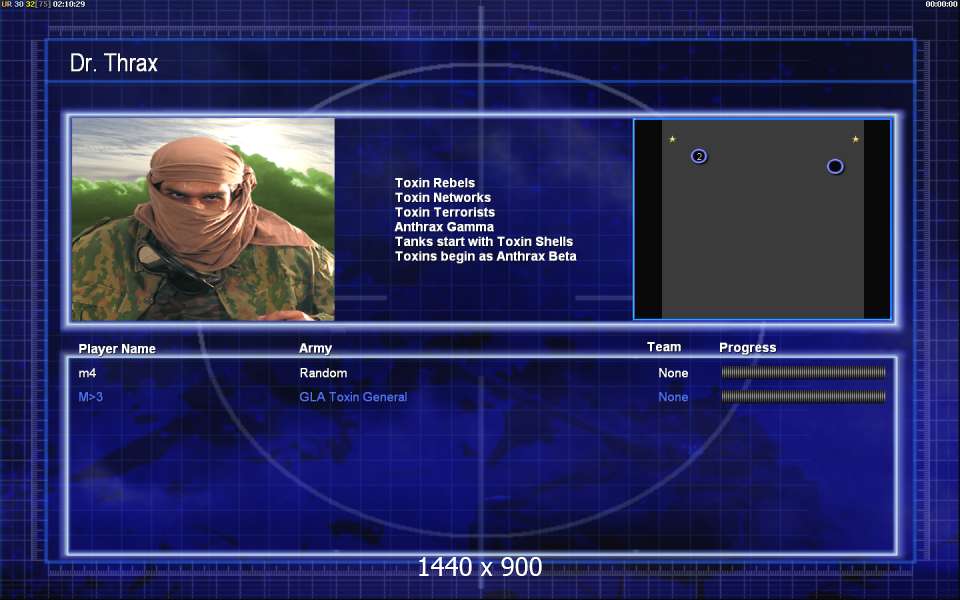This screenshot has width=960, height=600.
Task: Click the M>3 player progress bar
Action: [803, 397]
